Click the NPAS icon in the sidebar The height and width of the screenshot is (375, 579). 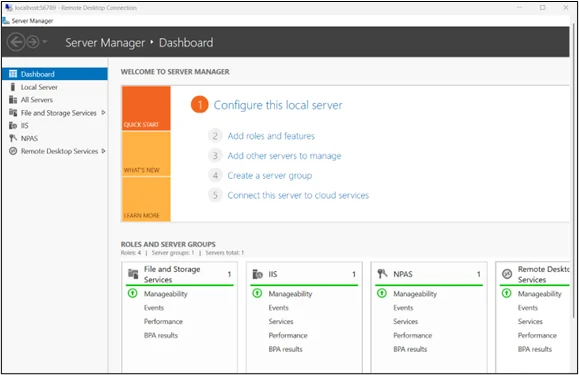pos(13,138)
